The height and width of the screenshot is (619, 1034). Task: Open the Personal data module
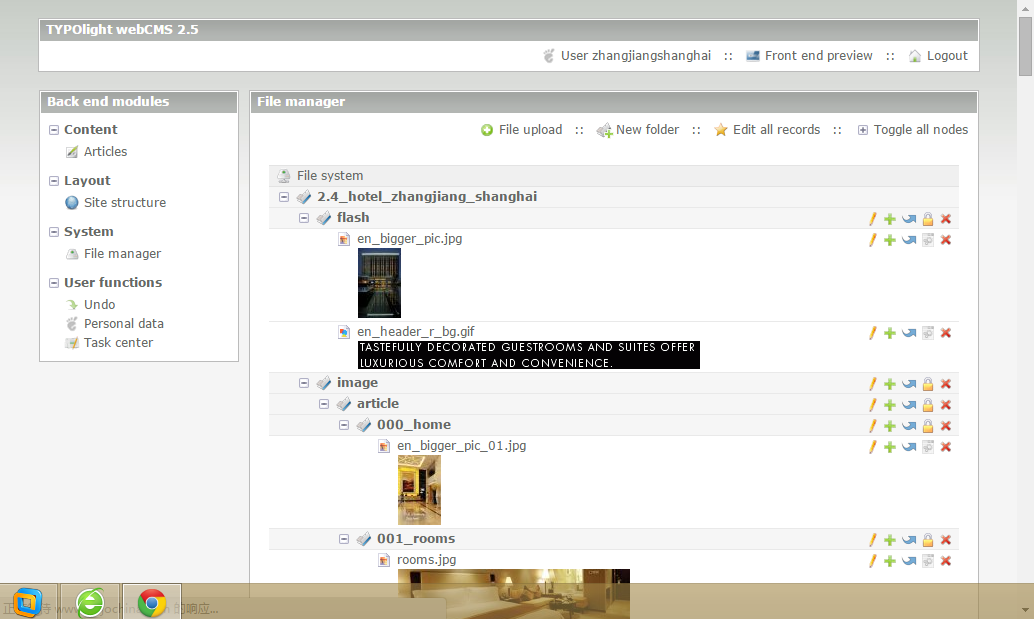coord(123,324)
